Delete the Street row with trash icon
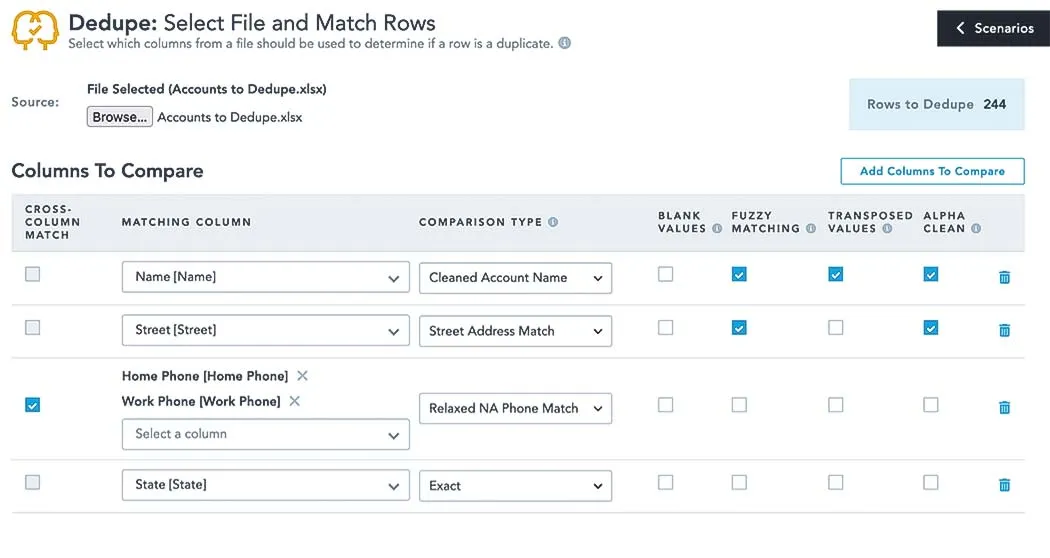This screenshot has height=558, width=1050. [1004, 330]
